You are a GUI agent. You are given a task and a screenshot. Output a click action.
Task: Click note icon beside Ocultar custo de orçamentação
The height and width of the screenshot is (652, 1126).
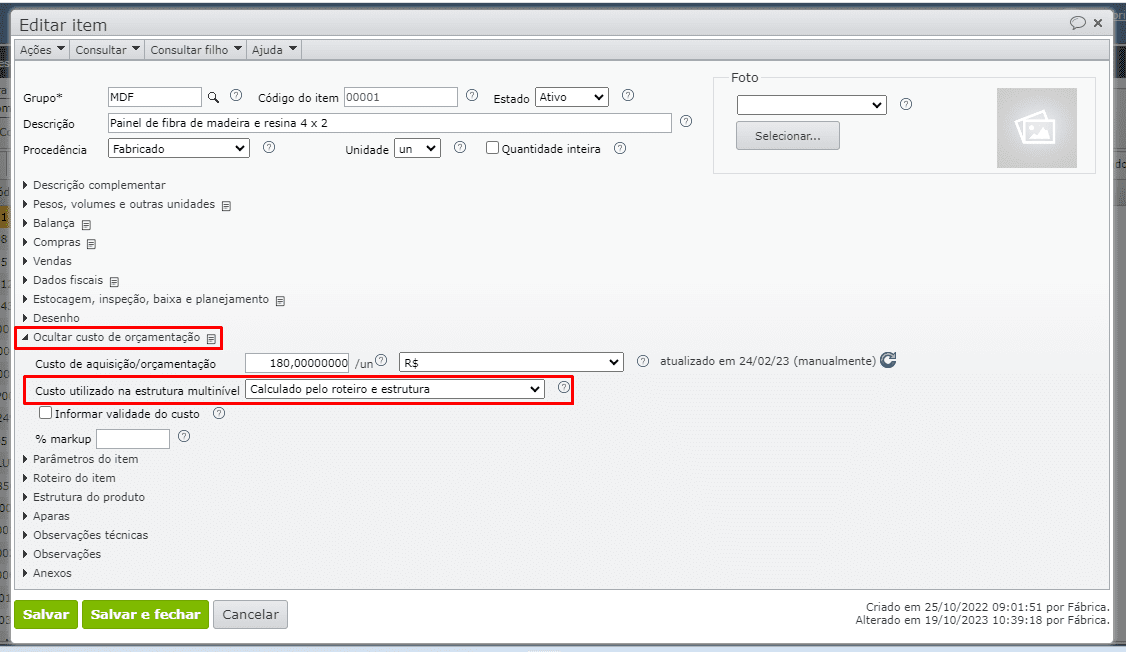211,339
